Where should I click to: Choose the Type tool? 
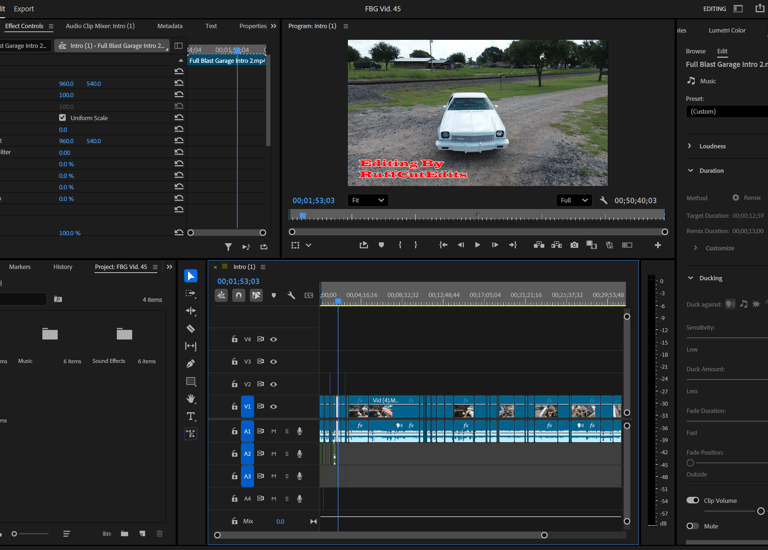pos(191,416)
